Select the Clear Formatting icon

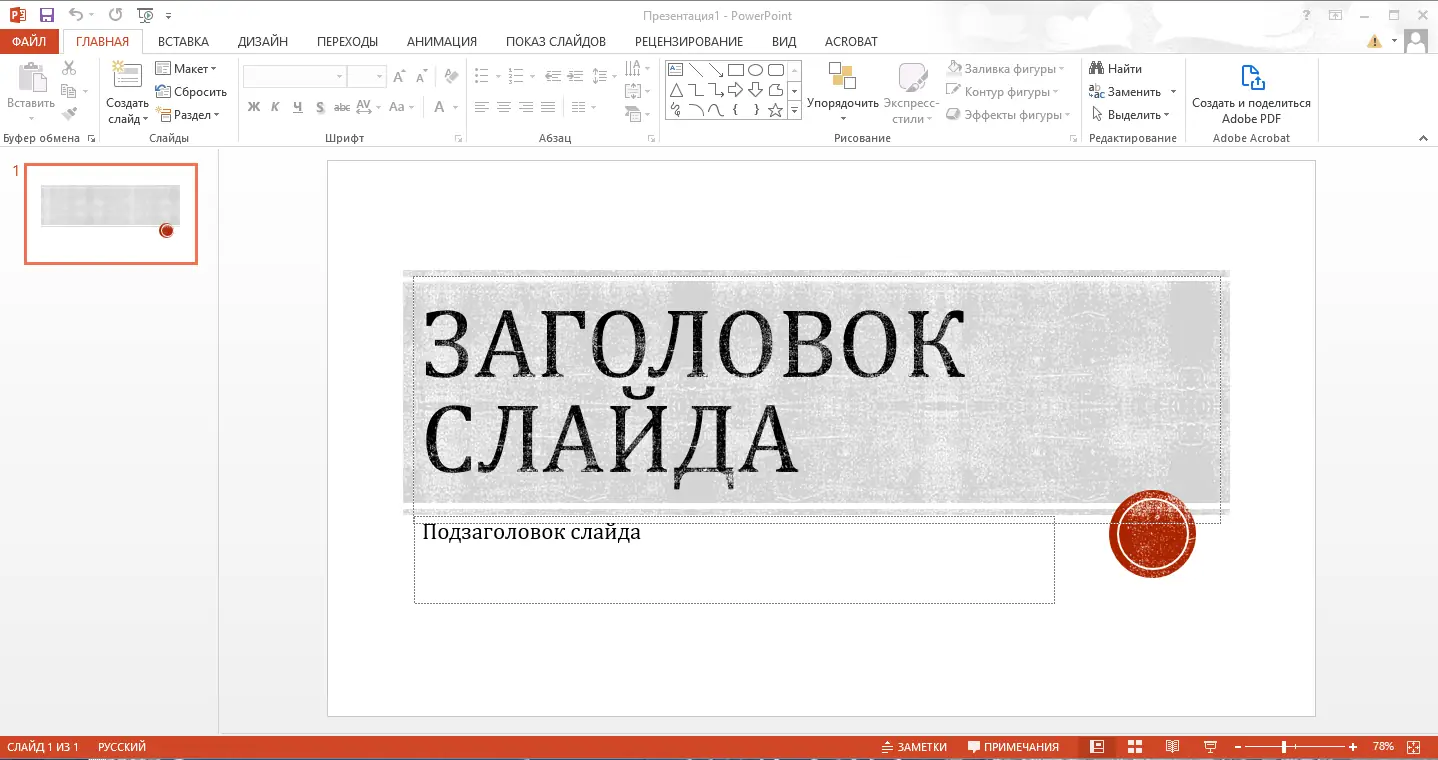click(450, 77)
